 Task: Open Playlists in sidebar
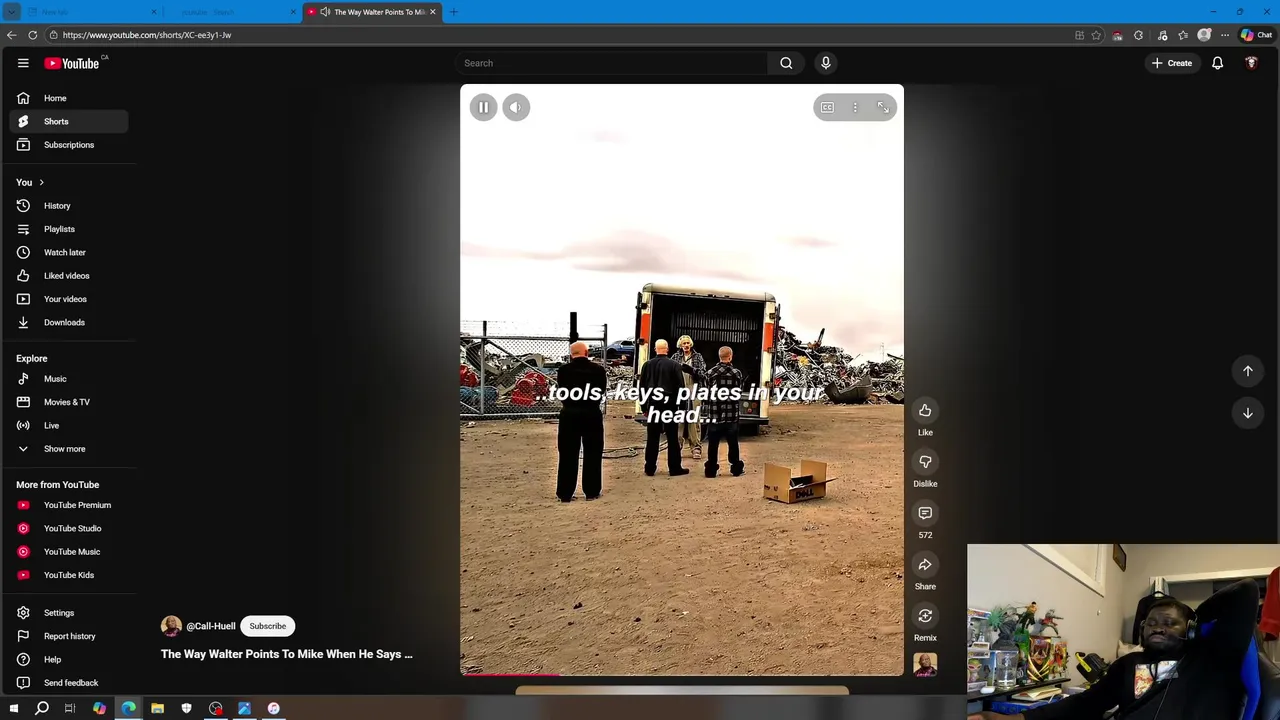[x=69, y=229]
